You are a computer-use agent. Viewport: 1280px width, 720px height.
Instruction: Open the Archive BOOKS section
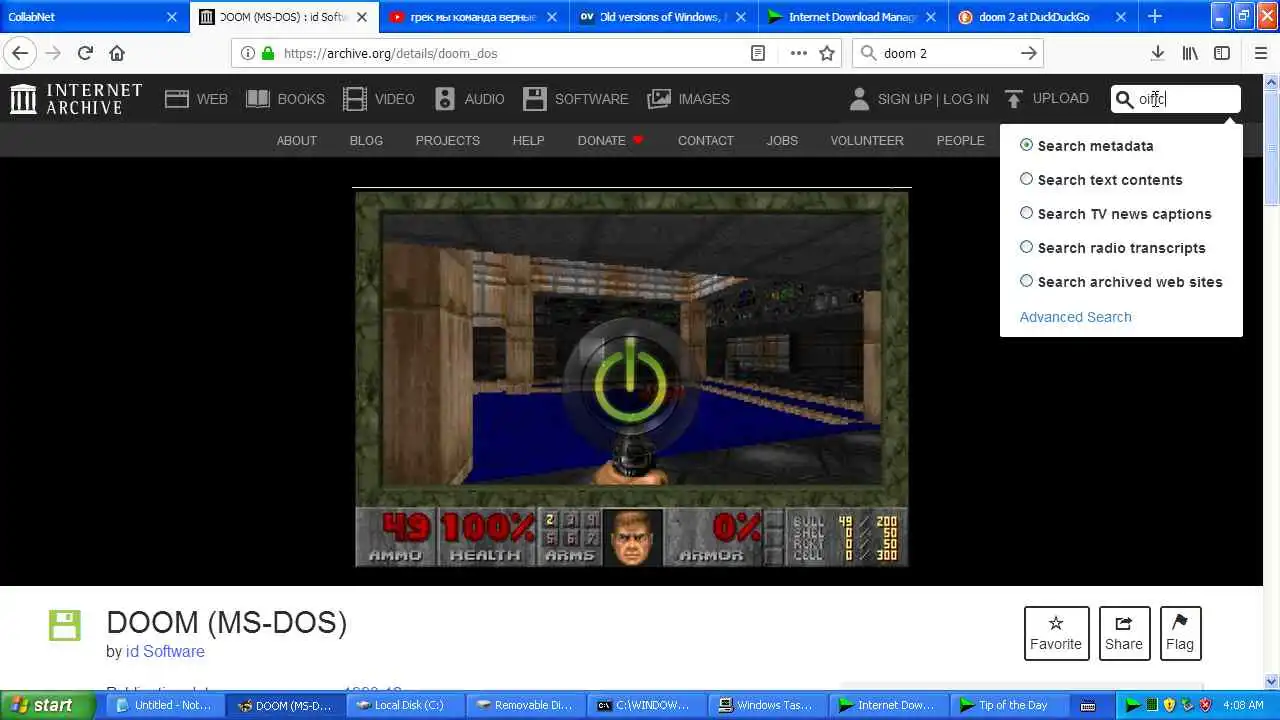[285, 99]
